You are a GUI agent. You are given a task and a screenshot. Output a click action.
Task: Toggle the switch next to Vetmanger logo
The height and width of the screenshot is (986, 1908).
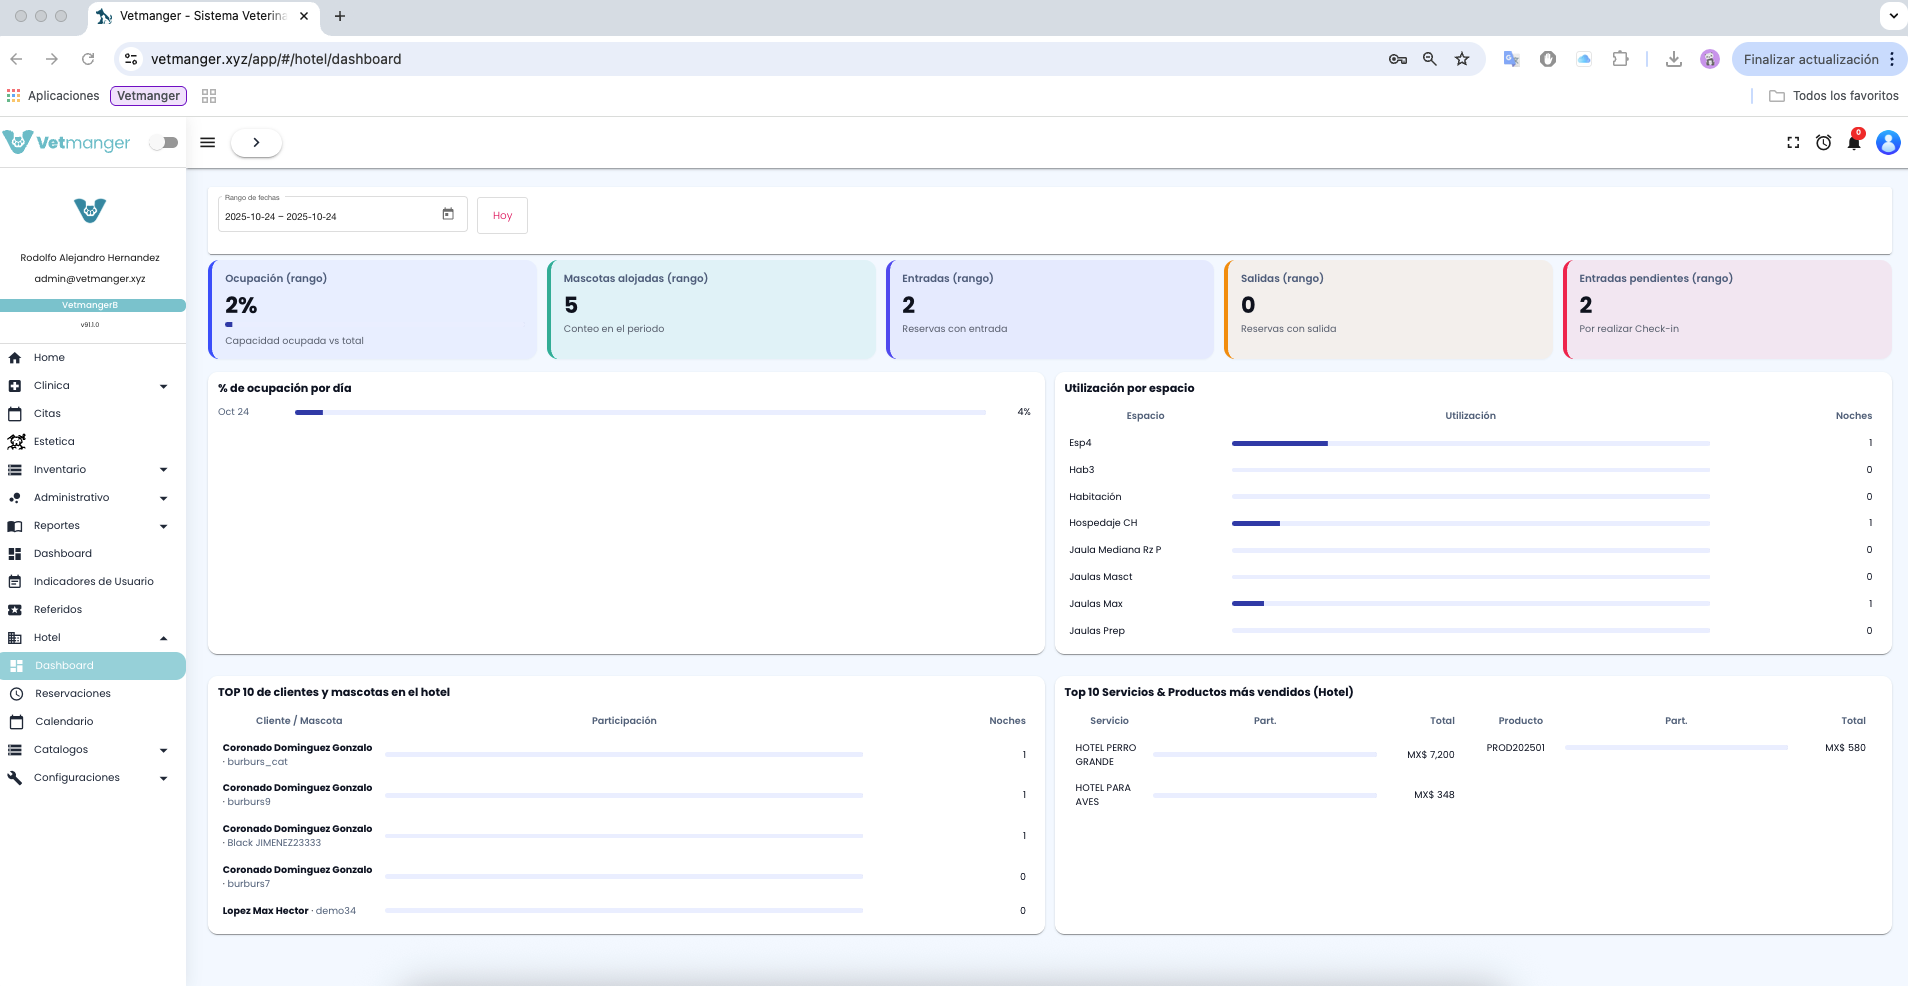164,143
